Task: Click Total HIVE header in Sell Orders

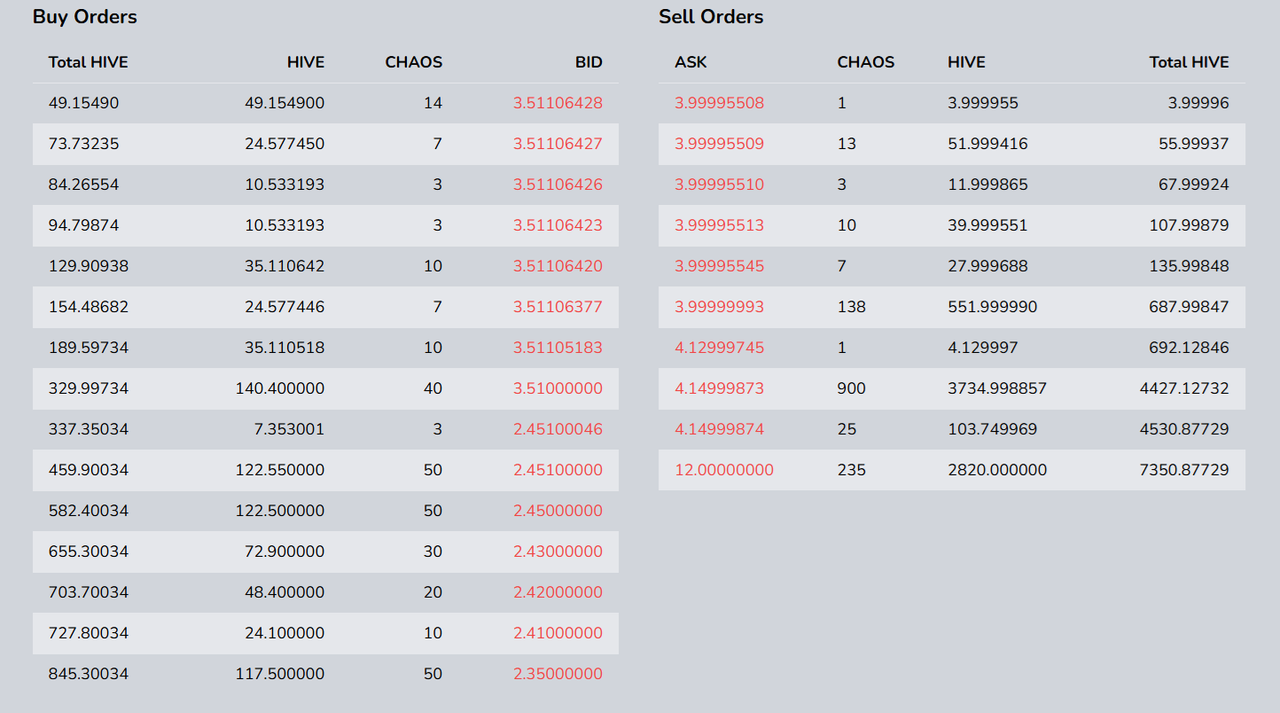Action: pos(1188,62)
